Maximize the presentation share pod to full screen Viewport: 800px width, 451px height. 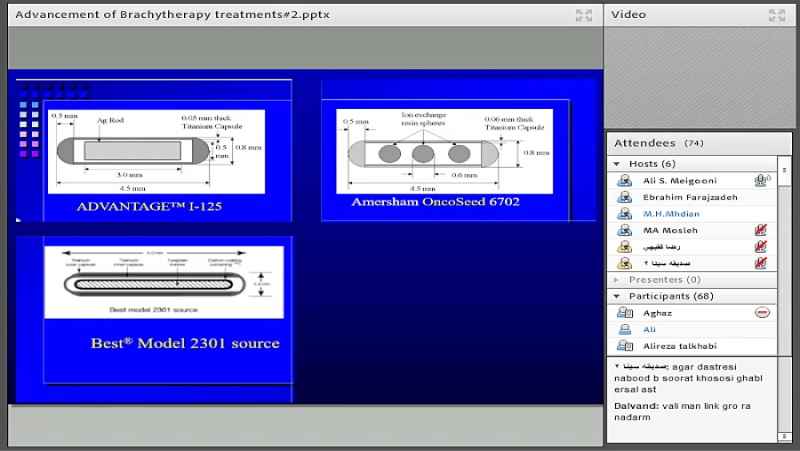pos(584,15)
